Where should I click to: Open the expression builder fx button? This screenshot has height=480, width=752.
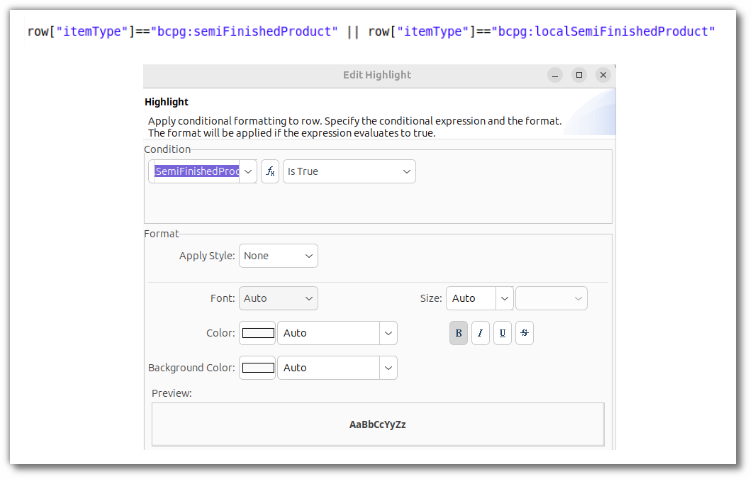pos(270,171)
